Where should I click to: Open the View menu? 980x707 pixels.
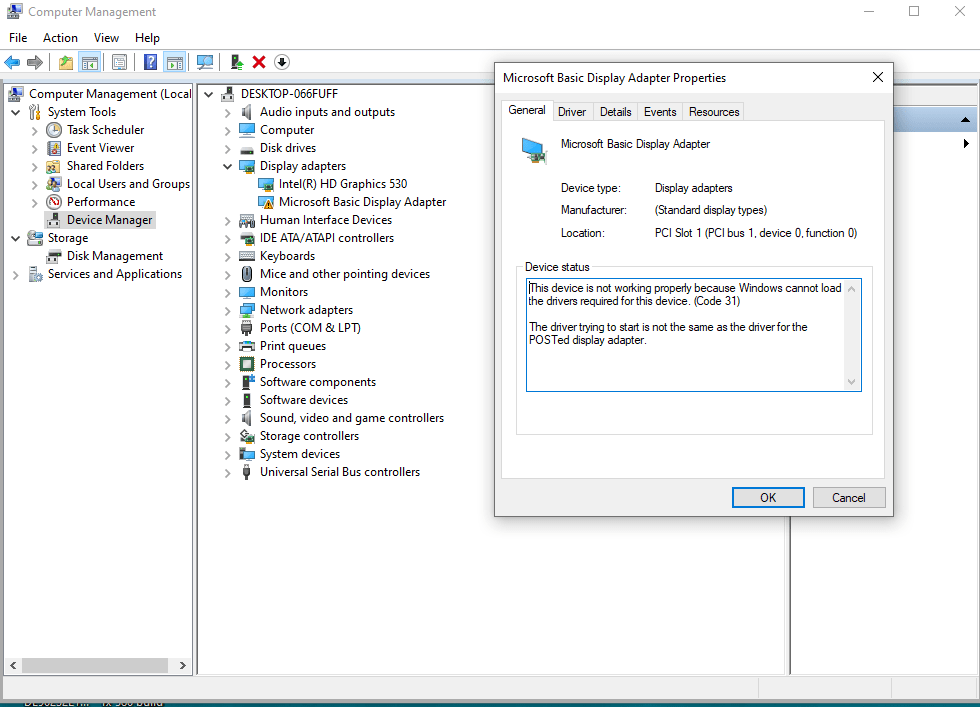pos(106,38)
